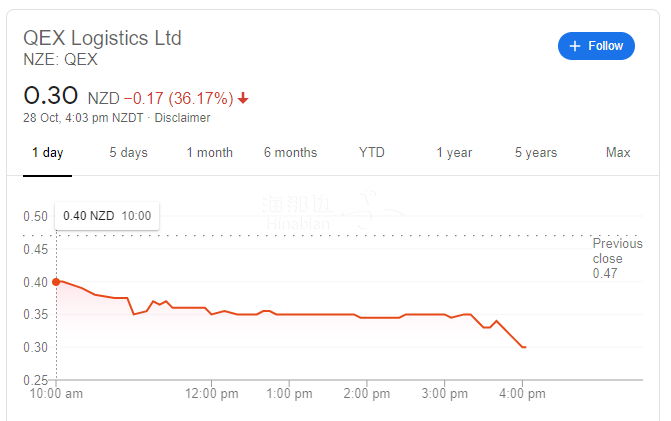Click the plus icon on Follow
Image resolution: width=671 pixels, height=421 pixels.
click(x=575, y=46)
